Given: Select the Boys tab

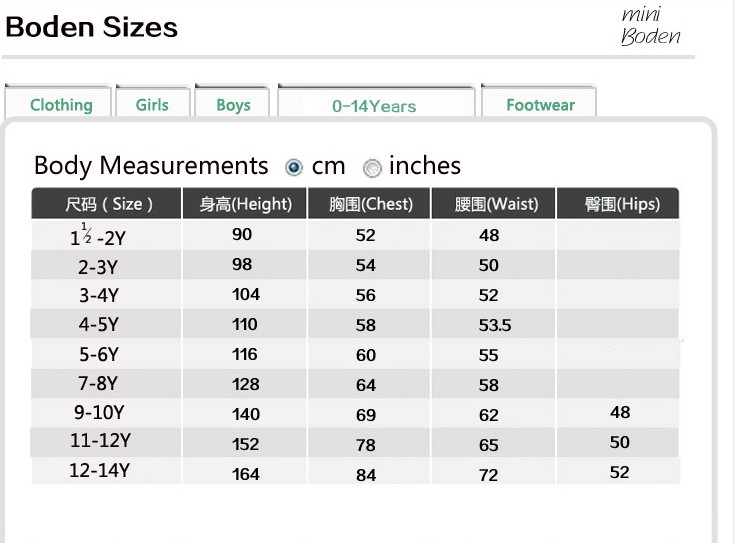Looking at the screenshot, I should click(232, 102).
